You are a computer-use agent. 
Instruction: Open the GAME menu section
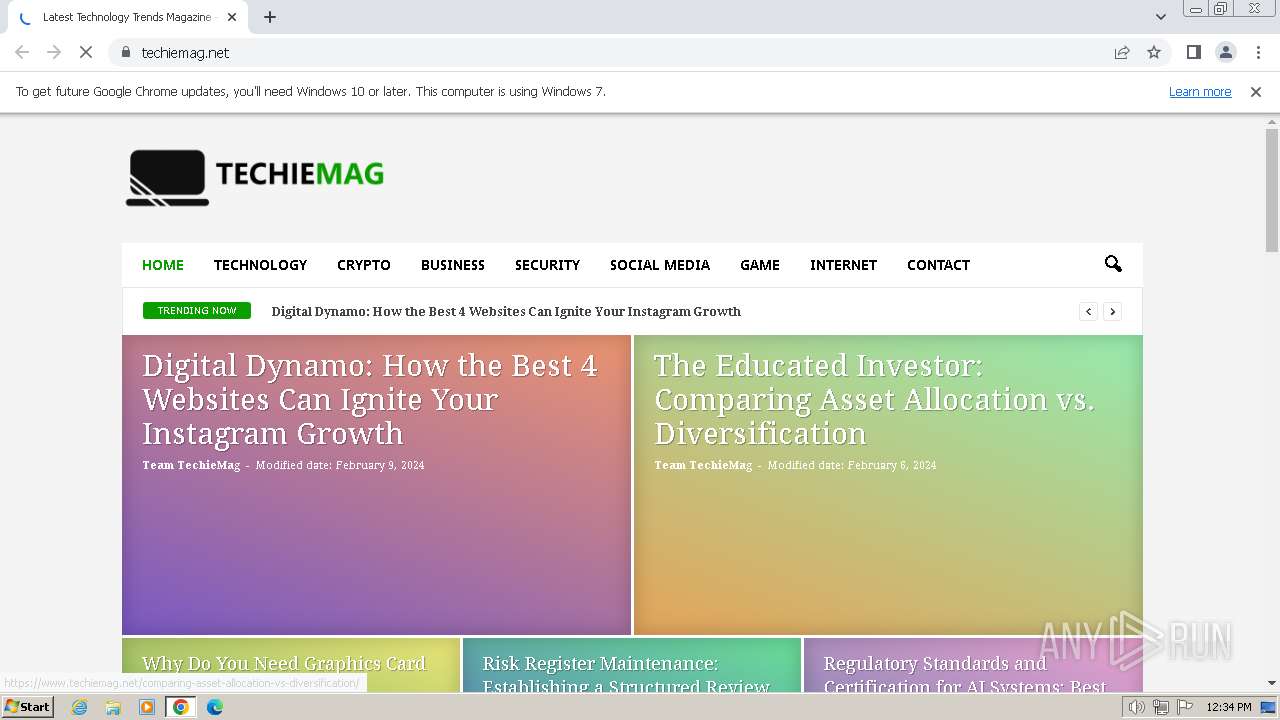(x=760, y=265)
